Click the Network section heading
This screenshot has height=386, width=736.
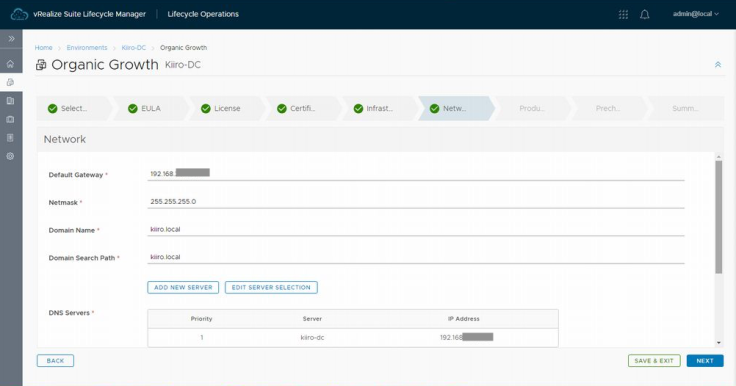coord(65,139)
